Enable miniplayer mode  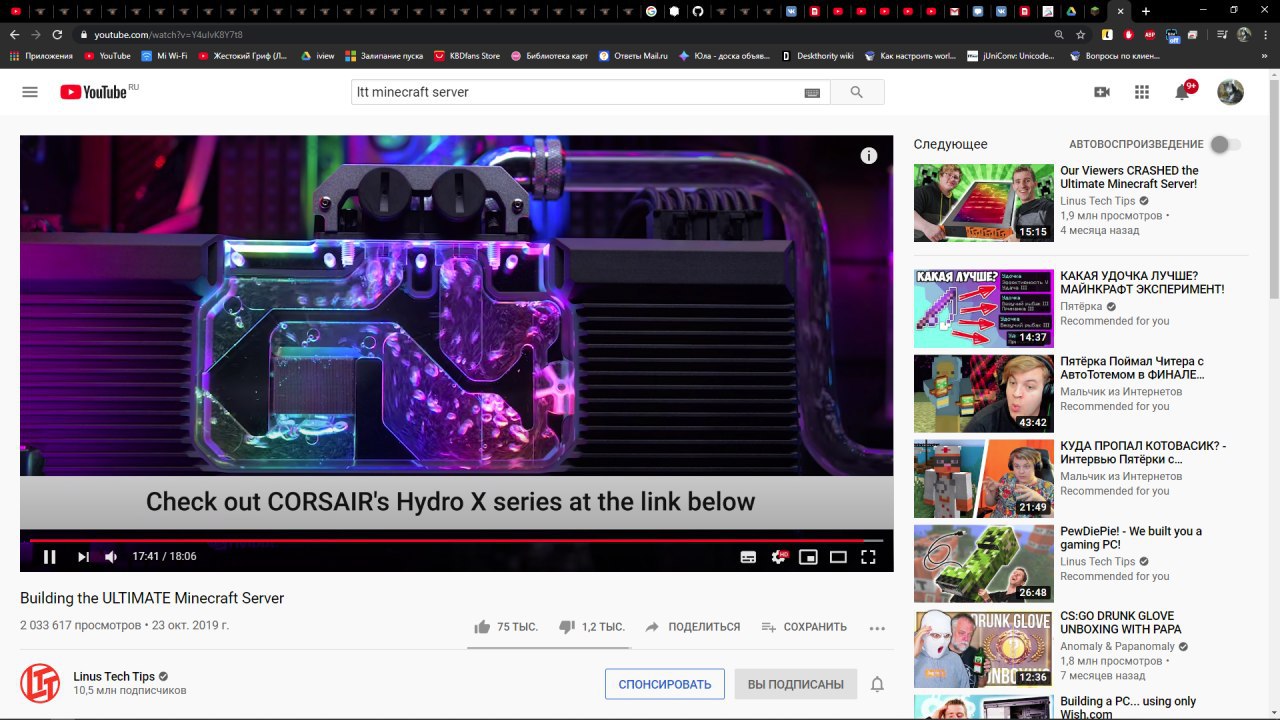(x=808, y=557)
